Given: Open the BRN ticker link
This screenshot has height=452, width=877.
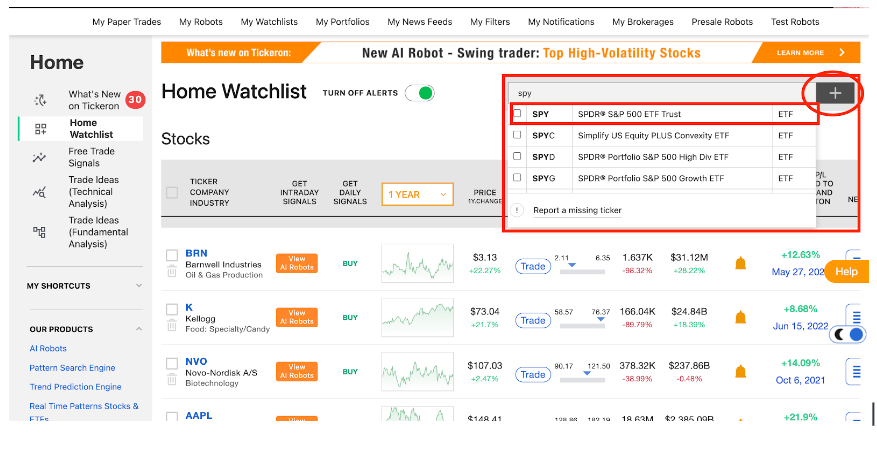Looking at the screenshot, I should pos(196,253).
